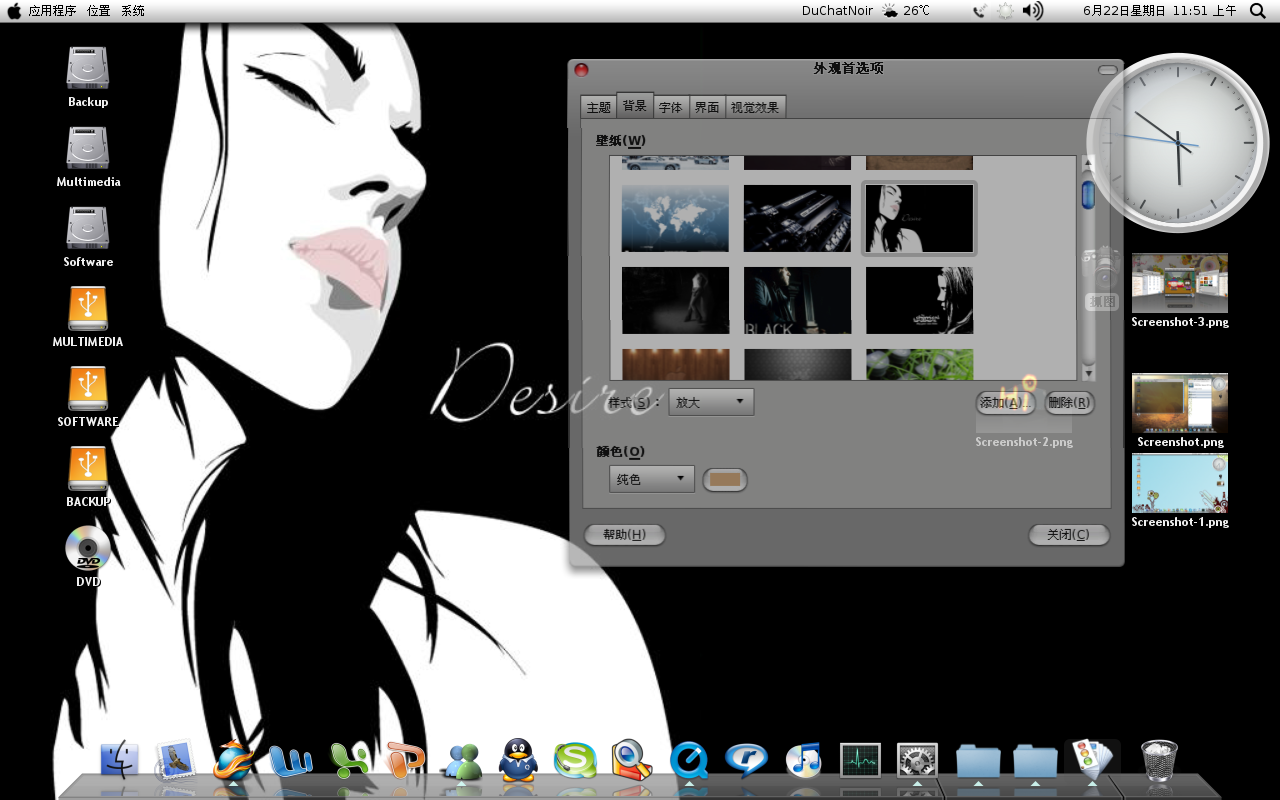Launch iTunes music note icon
Viewport: 1280px width, 800px height.
803,760
